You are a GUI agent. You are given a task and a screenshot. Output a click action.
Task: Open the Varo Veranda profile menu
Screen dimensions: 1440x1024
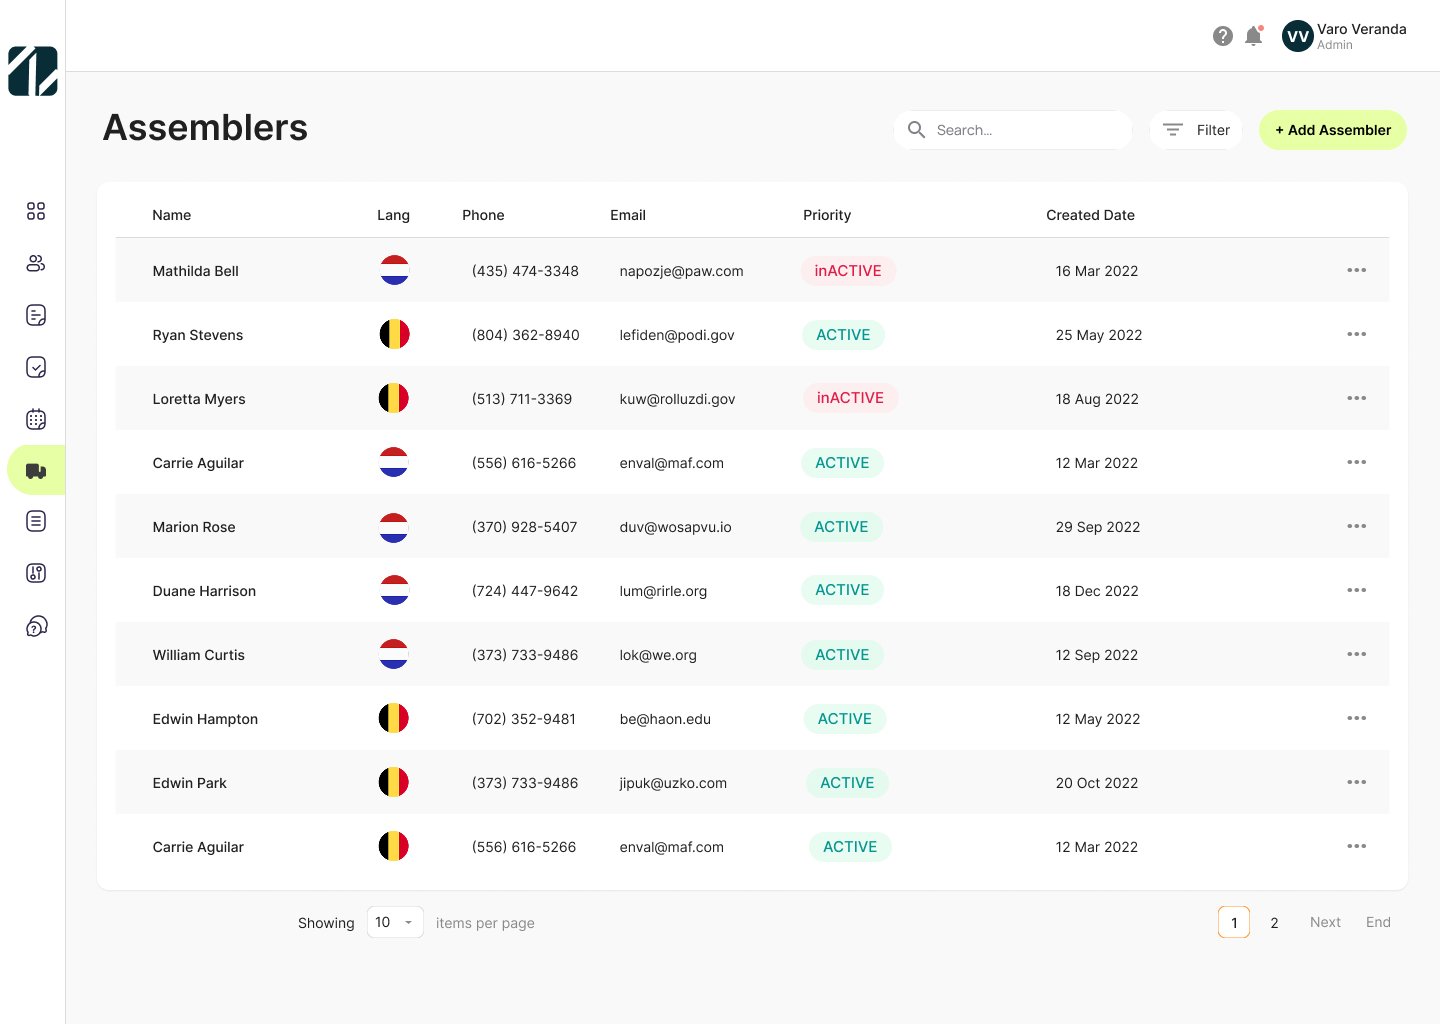(1344, 37)
